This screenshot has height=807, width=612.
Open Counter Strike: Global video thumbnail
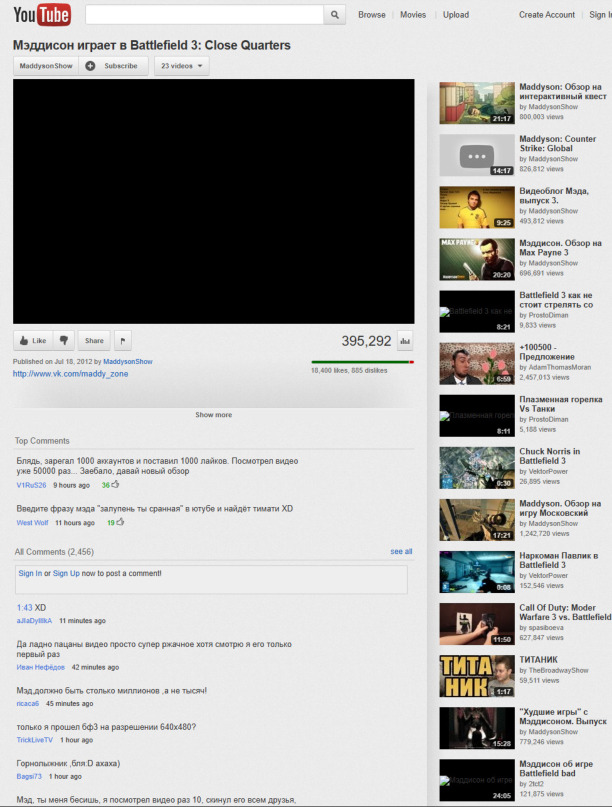477,155
